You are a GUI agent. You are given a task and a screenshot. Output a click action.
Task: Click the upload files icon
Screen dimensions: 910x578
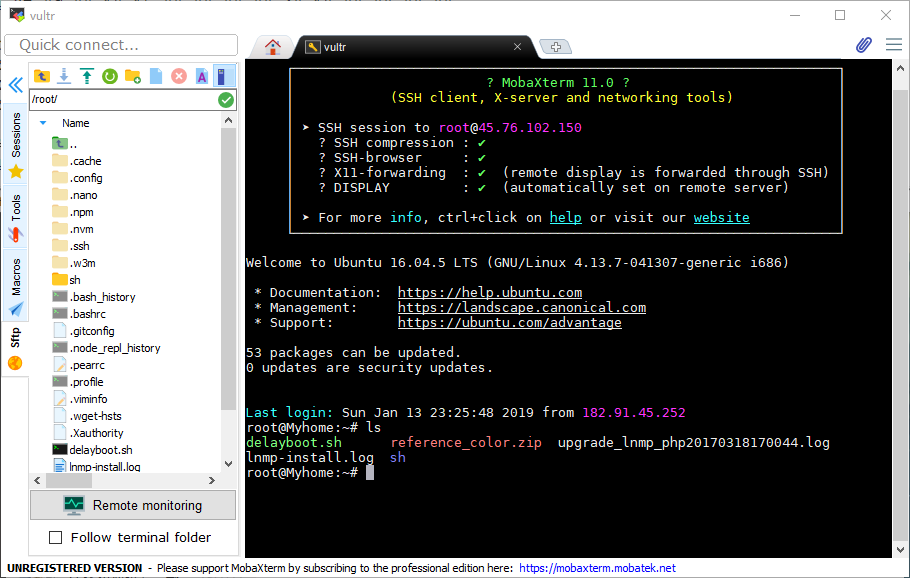(x=87, y=76)
